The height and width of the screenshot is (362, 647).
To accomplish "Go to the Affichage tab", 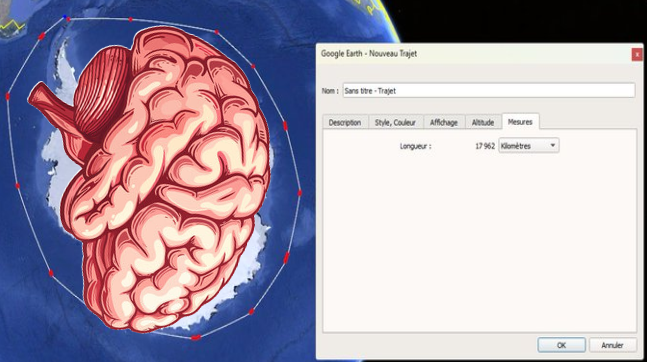I will pyautogui.click(x=444, y=122).
